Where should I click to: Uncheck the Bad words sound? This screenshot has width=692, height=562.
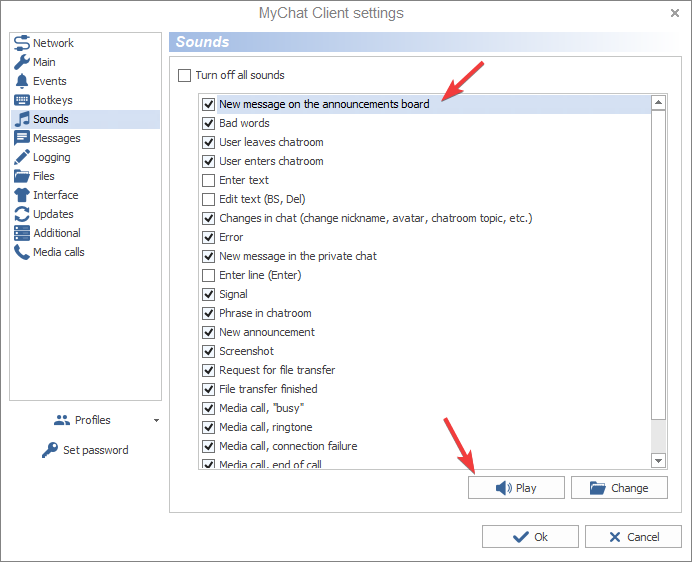click(208, 124)
